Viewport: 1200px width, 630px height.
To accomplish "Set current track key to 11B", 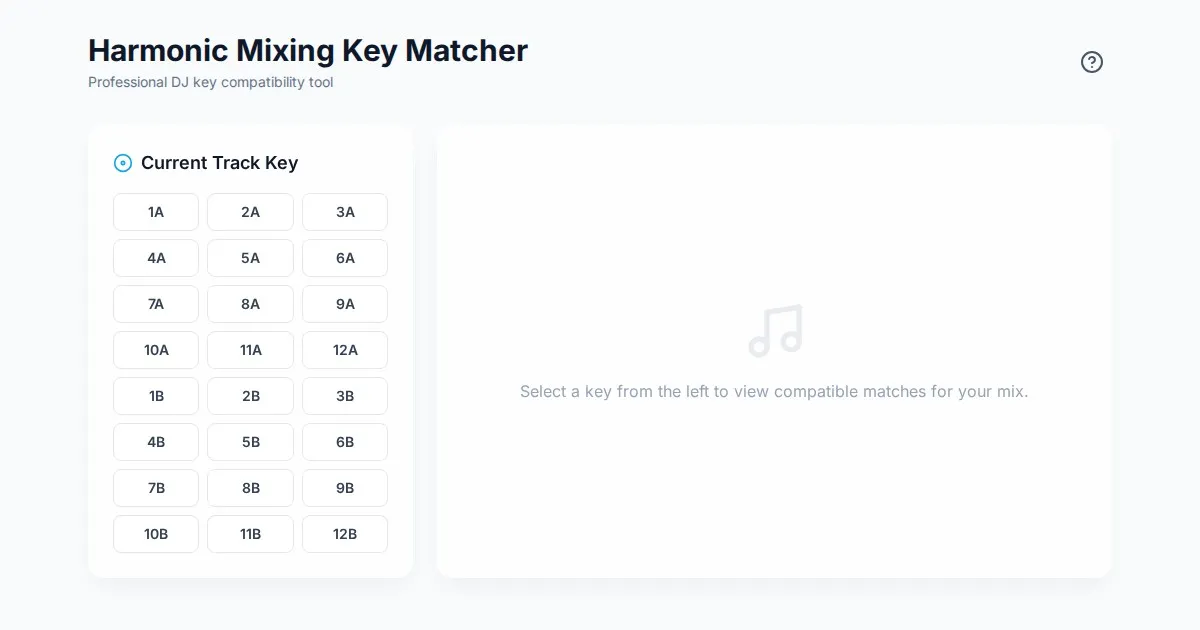I will (250, 534).
